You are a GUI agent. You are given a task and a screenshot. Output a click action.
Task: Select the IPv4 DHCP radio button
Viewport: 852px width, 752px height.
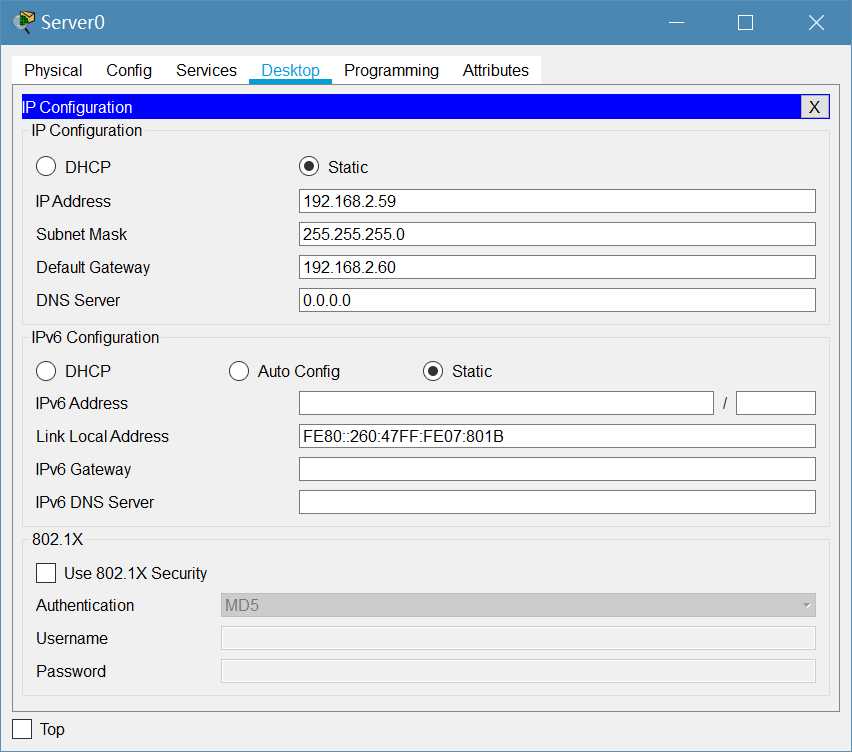coord(46,166)
